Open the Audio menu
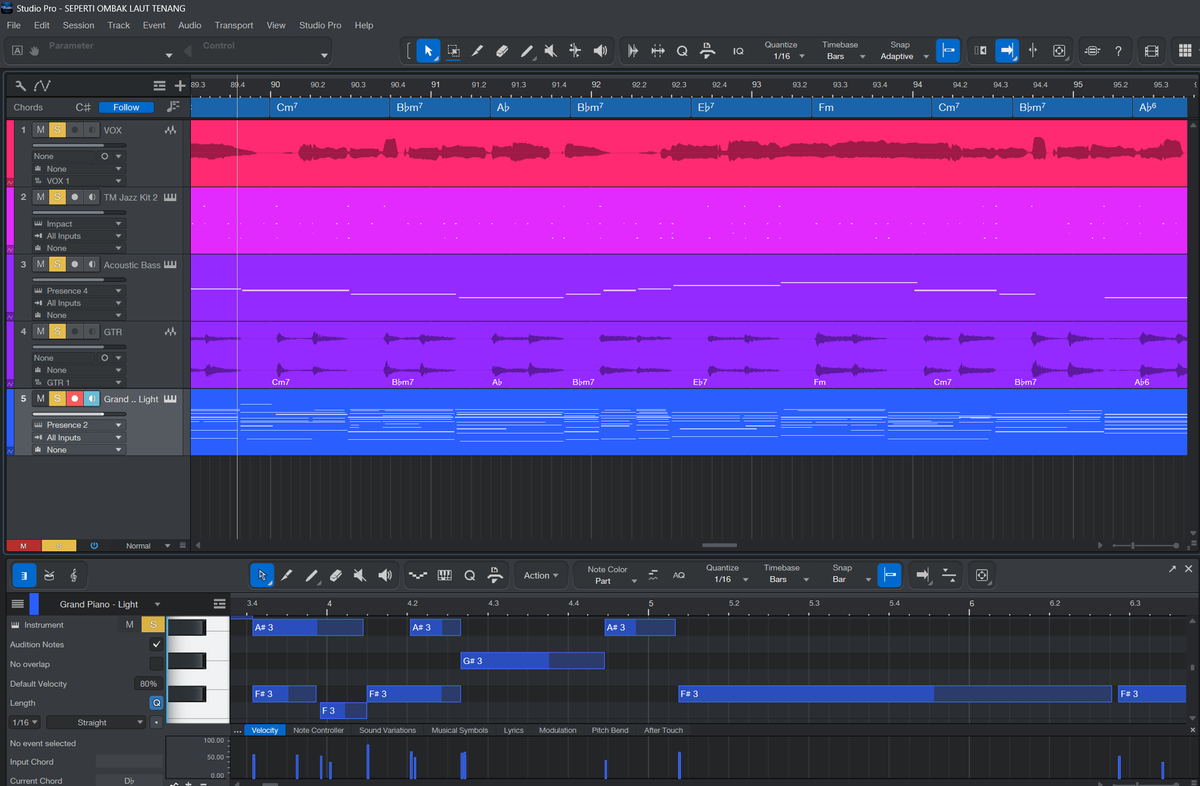Viewport: 1200px width, 786px height. [x=190, y=25]
